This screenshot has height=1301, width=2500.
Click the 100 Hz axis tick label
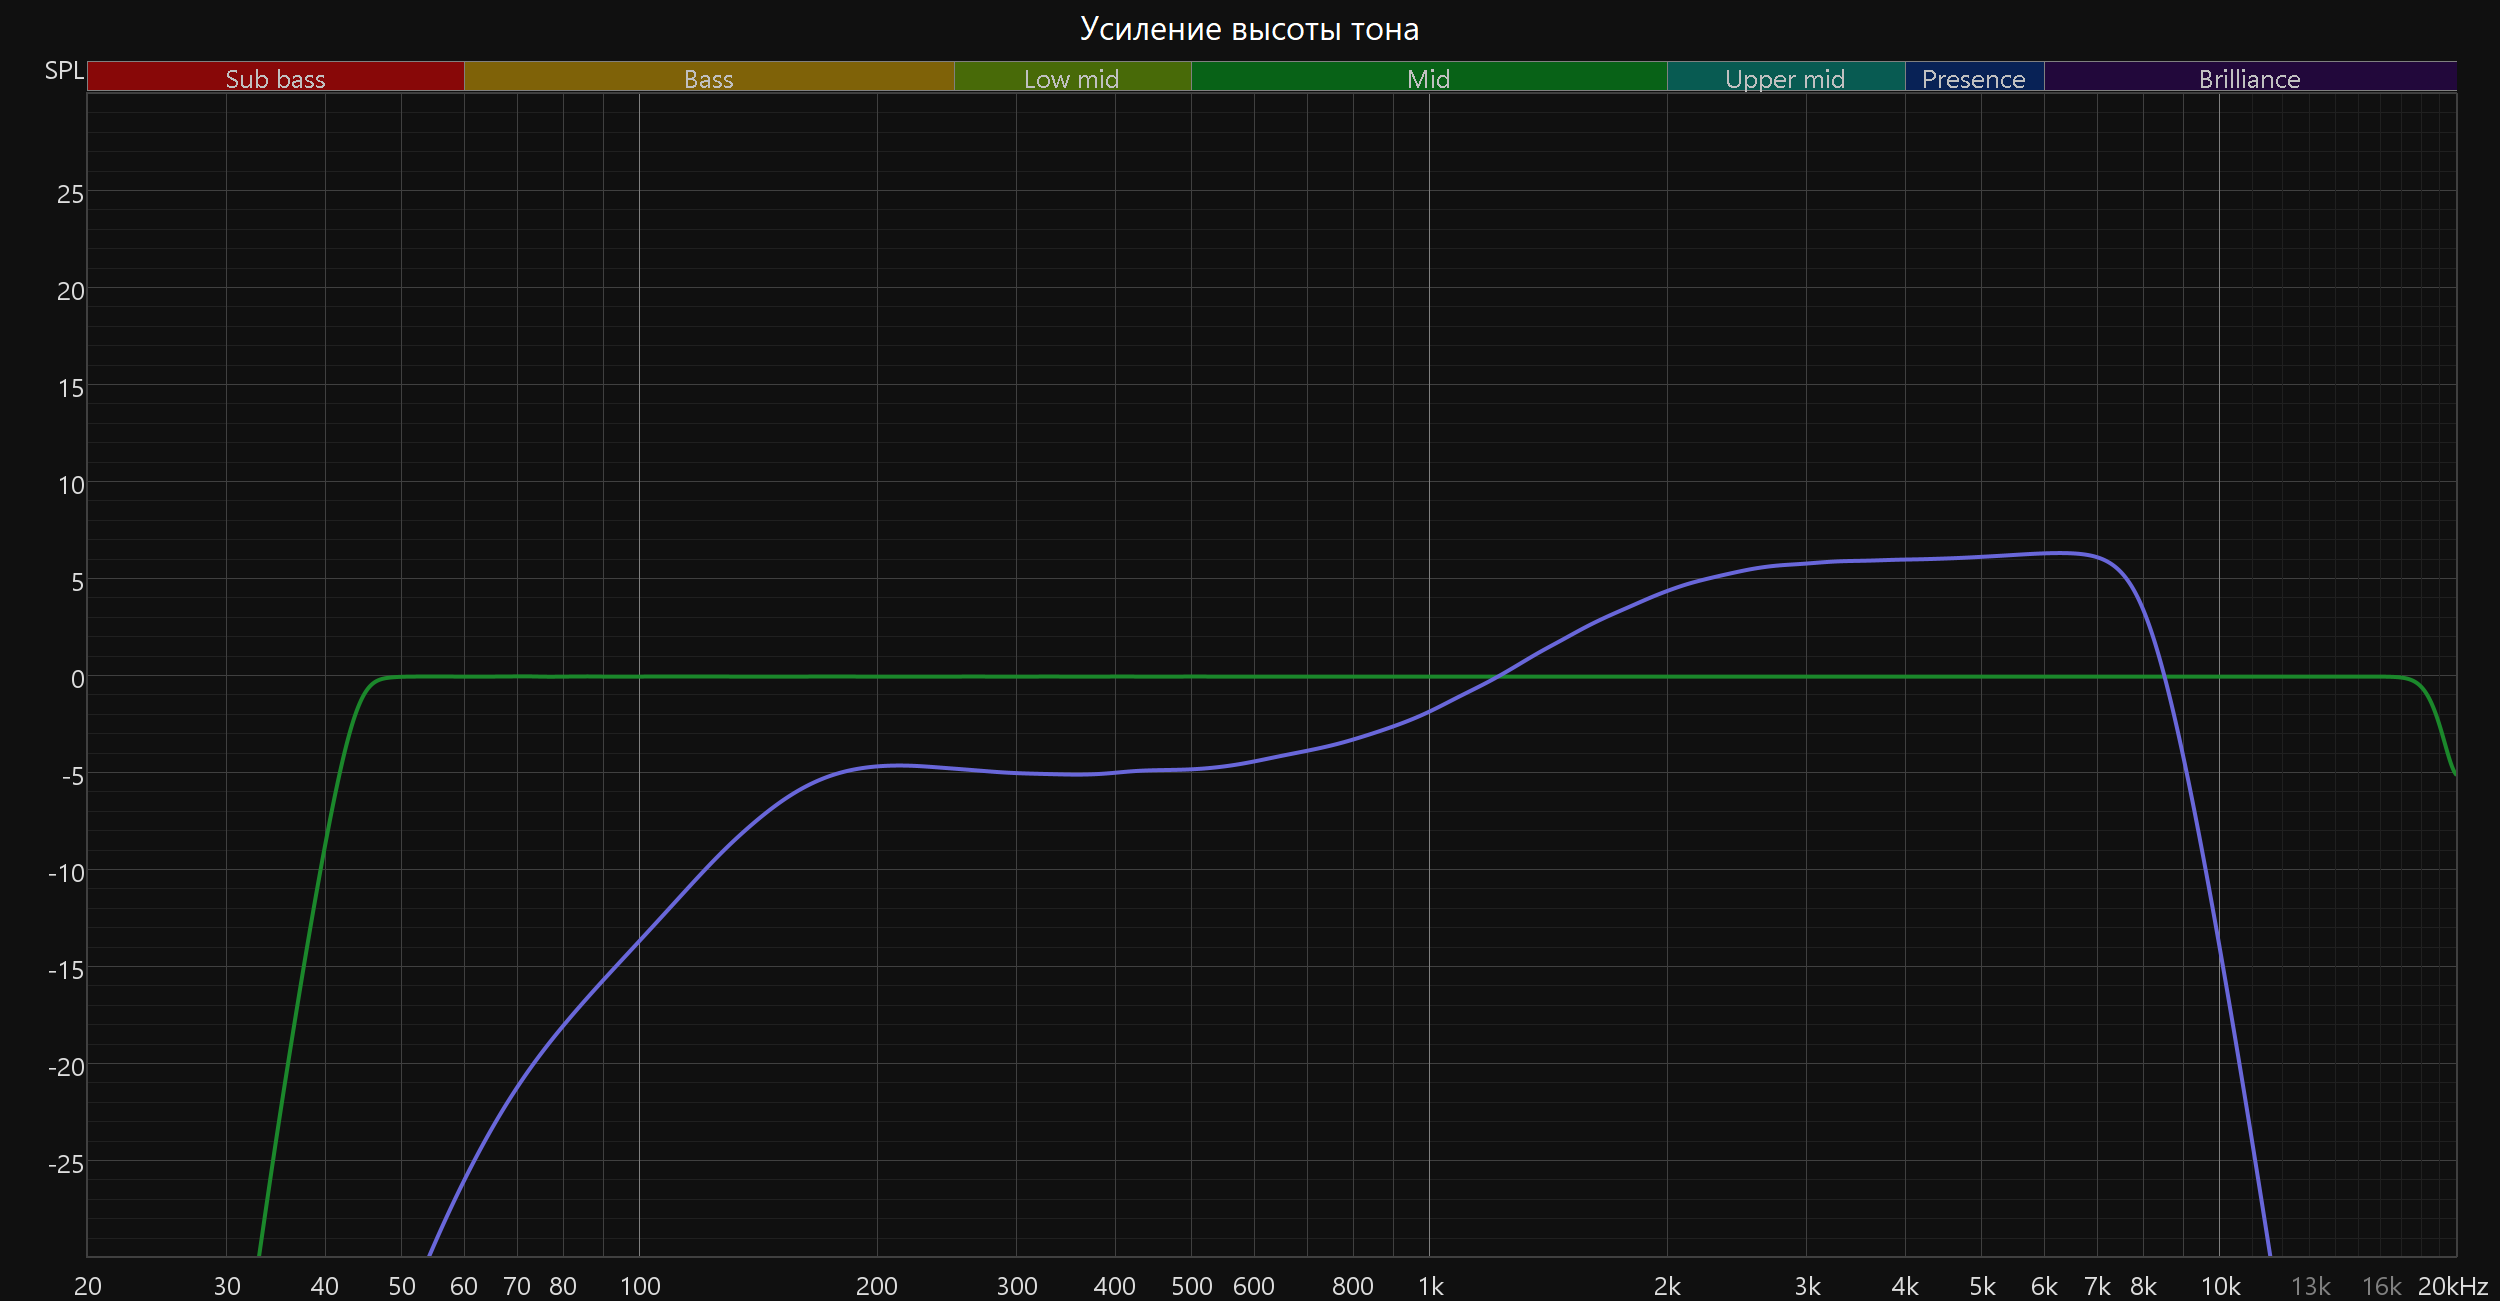click(640, 1286)
